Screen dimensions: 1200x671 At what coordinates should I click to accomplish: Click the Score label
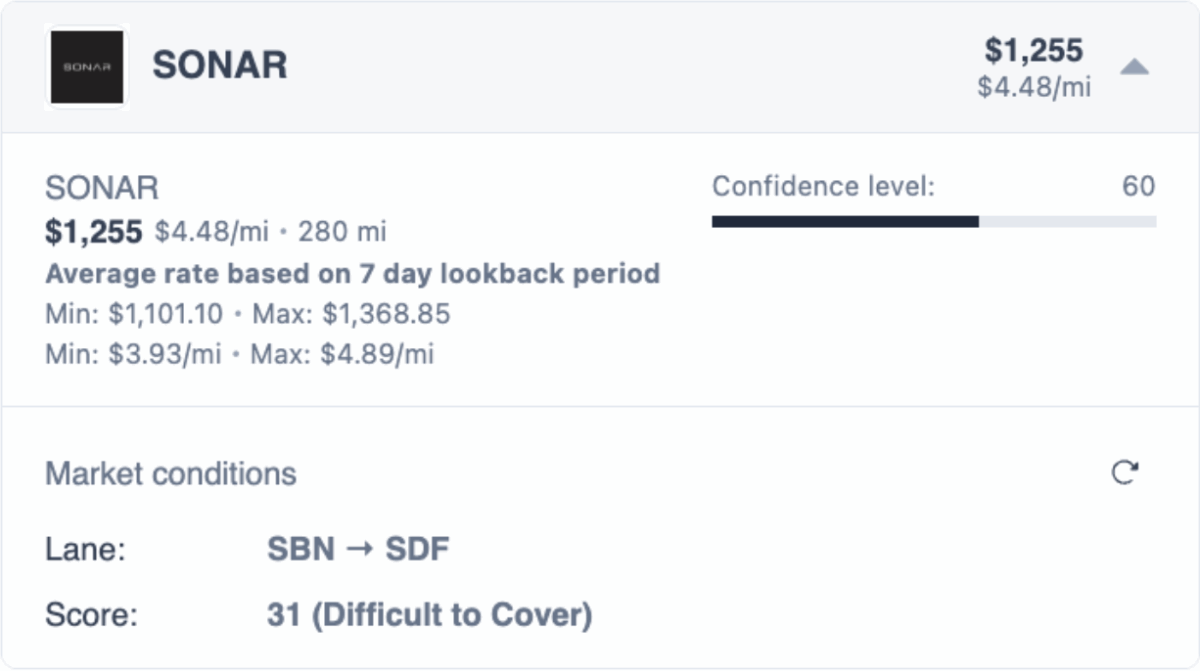(91, 615)
